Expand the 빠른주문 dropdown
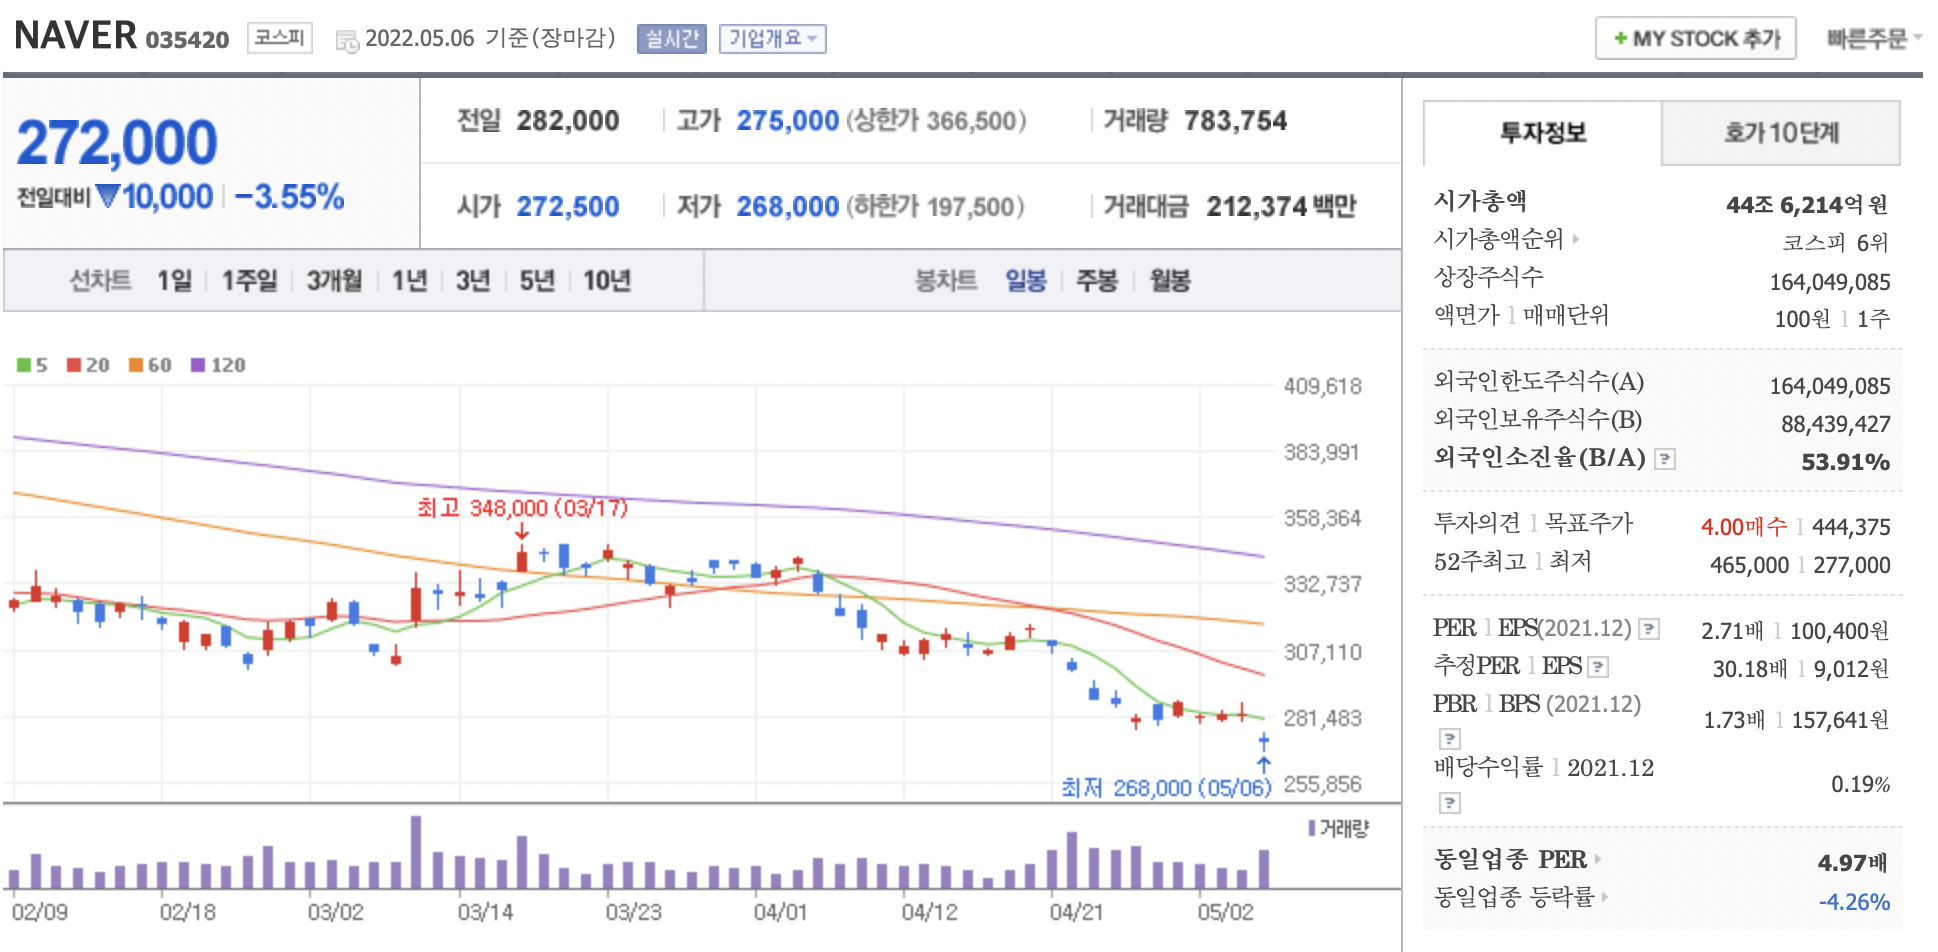Screen dimensions: 1938x952 point(1873,39)
